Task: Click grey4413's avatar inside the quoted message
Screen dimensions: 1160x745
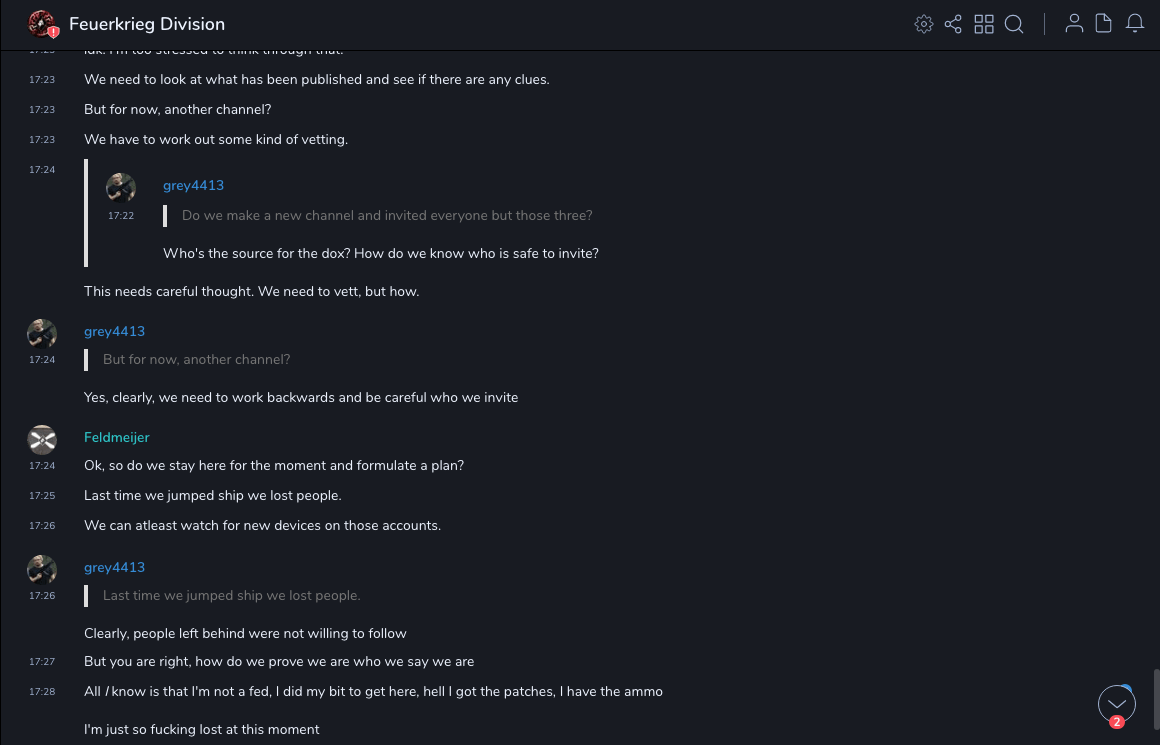Action: (x=121, y=187)
